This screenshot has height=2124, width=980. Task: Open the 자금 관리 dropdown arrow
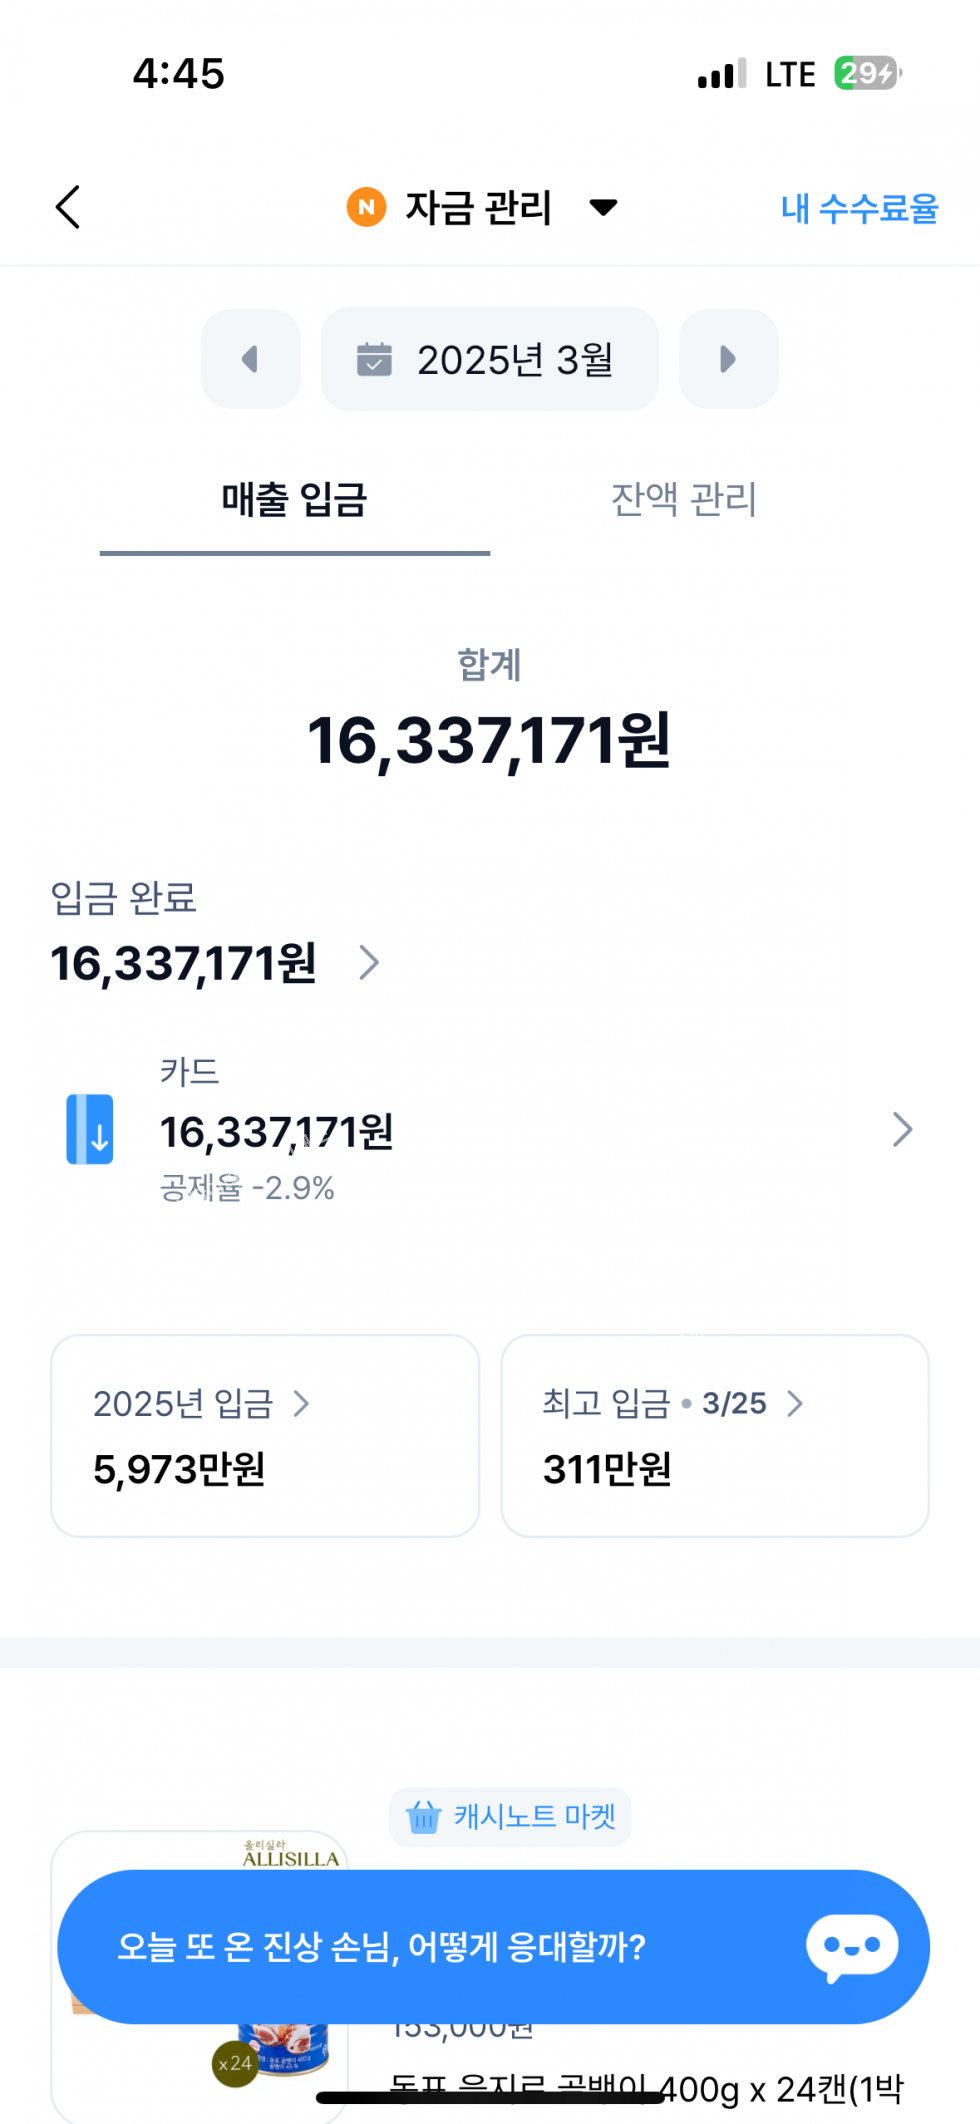(x=603, y=208)
